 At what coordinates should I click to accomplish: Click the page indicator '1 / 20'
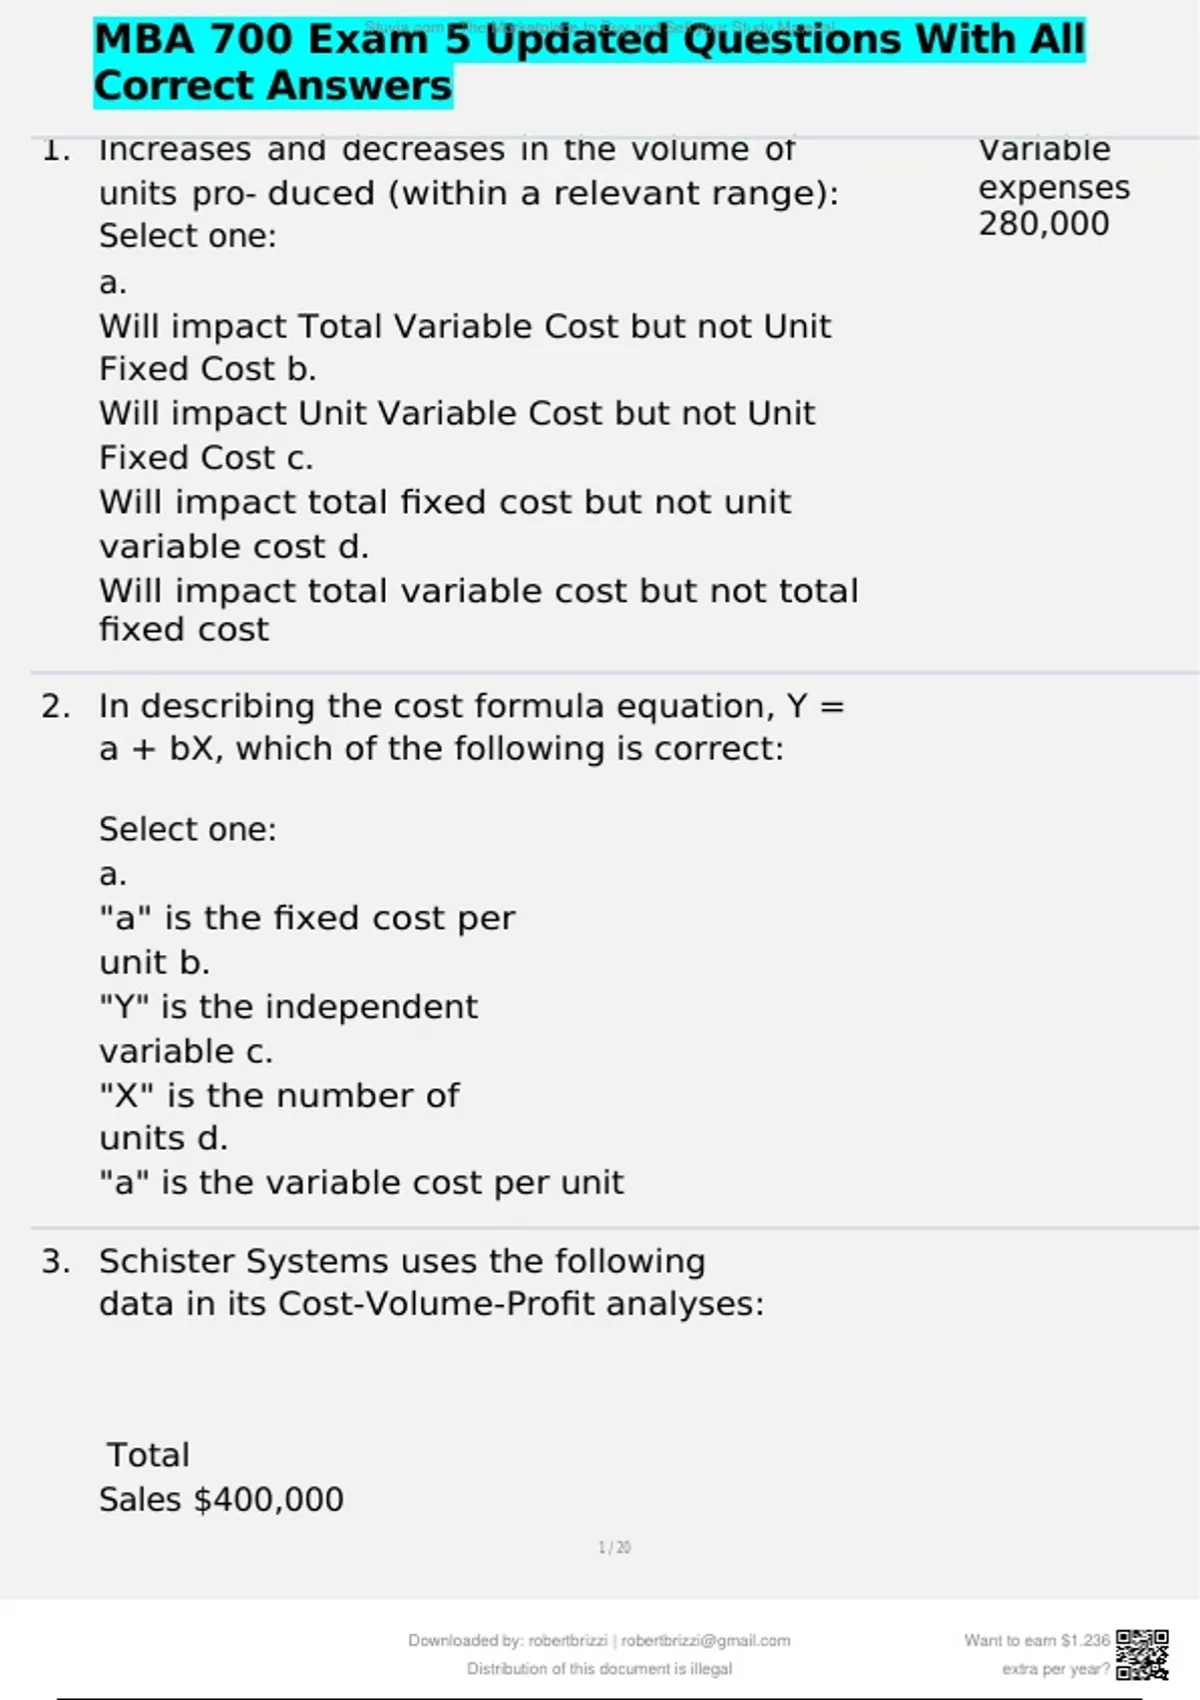point(614,1548)
